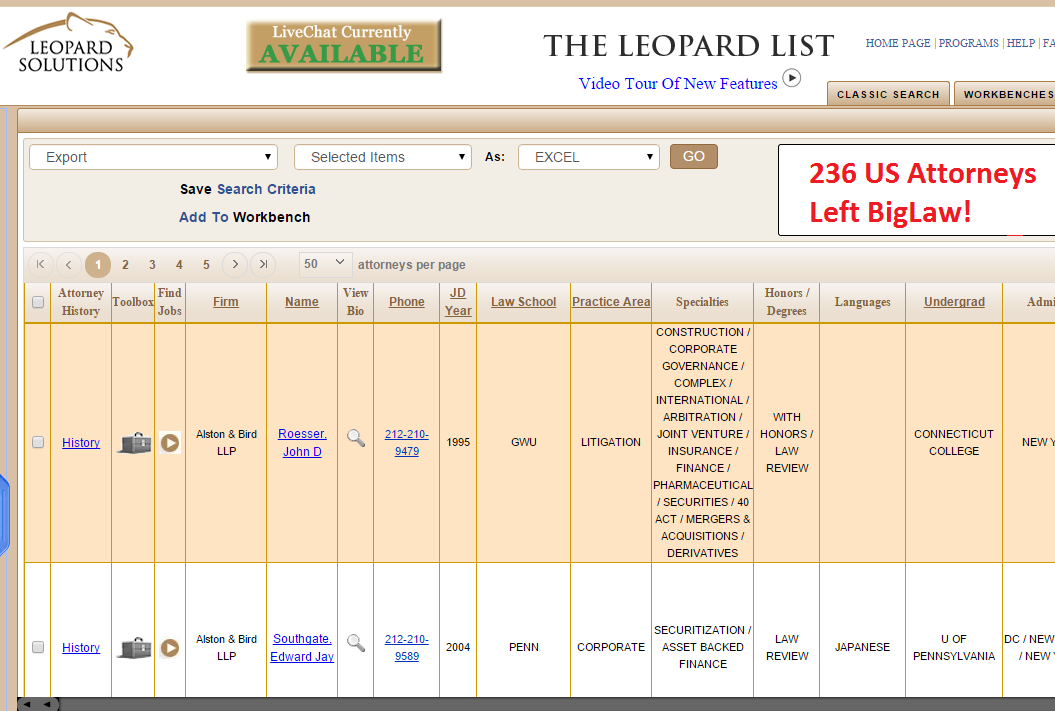Screen dimensions: 1055x711
Task: Select the CORPORATE practice area cell
Action: coord(611,647)
